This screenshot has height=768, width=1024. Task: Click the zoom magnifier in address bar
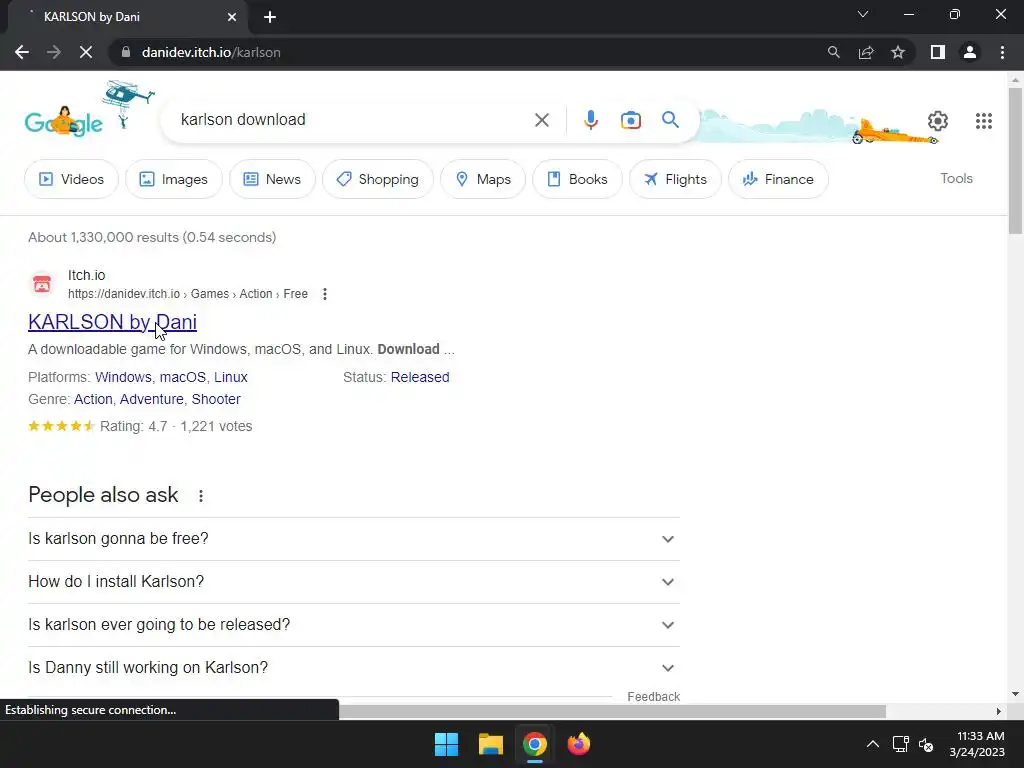click(x=833, y=52)
